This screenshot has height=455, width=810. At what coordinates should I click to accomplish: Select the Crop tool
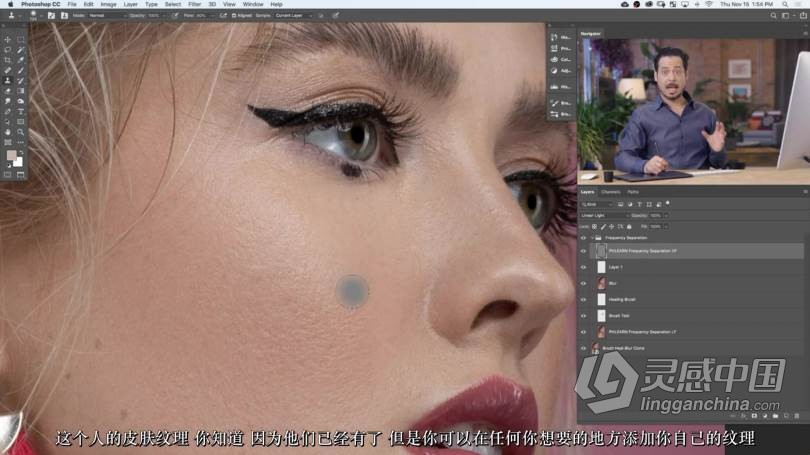tap(8, 60)
